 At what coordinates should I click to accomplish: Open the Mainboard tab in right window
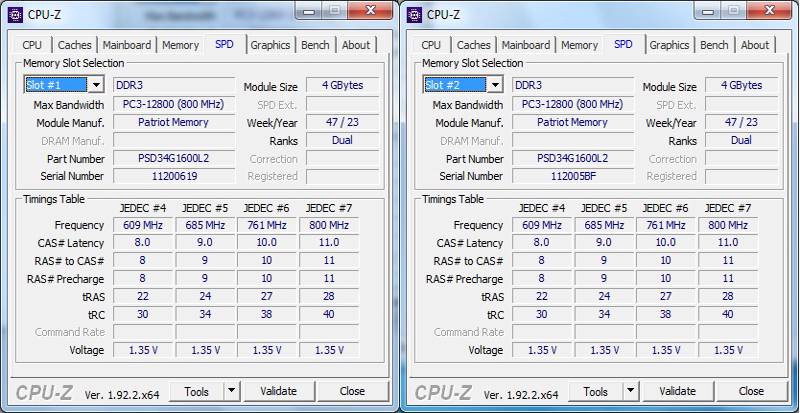pos(526,45)
